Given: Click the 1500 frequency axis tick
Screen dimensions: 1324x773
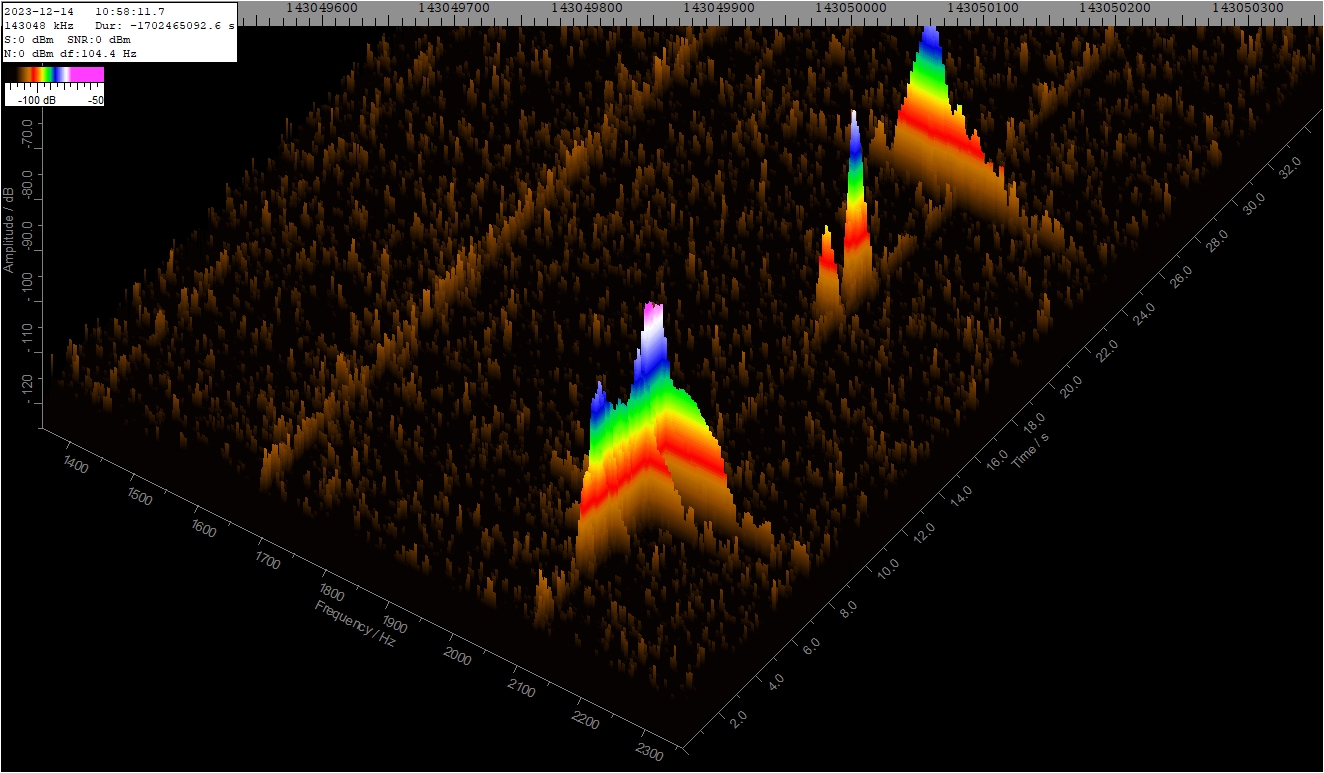Looking at the screenshot, I should click(140, 497).
